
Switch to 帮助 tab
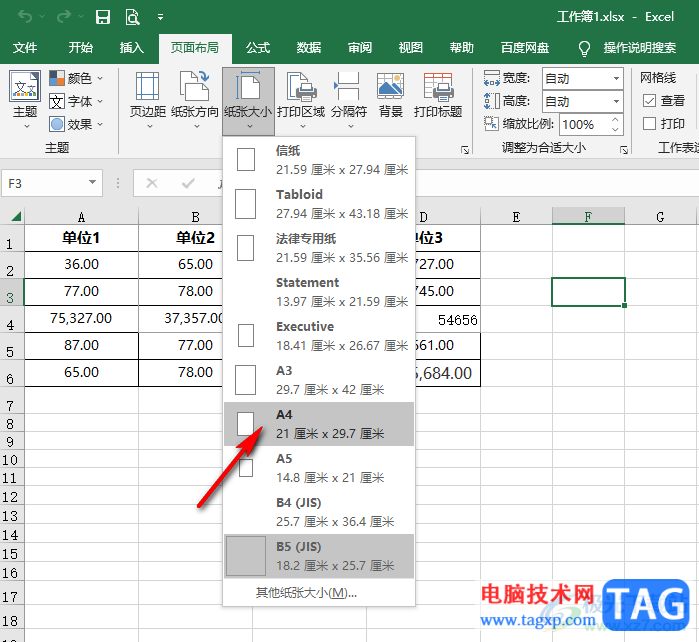point(461,48)
